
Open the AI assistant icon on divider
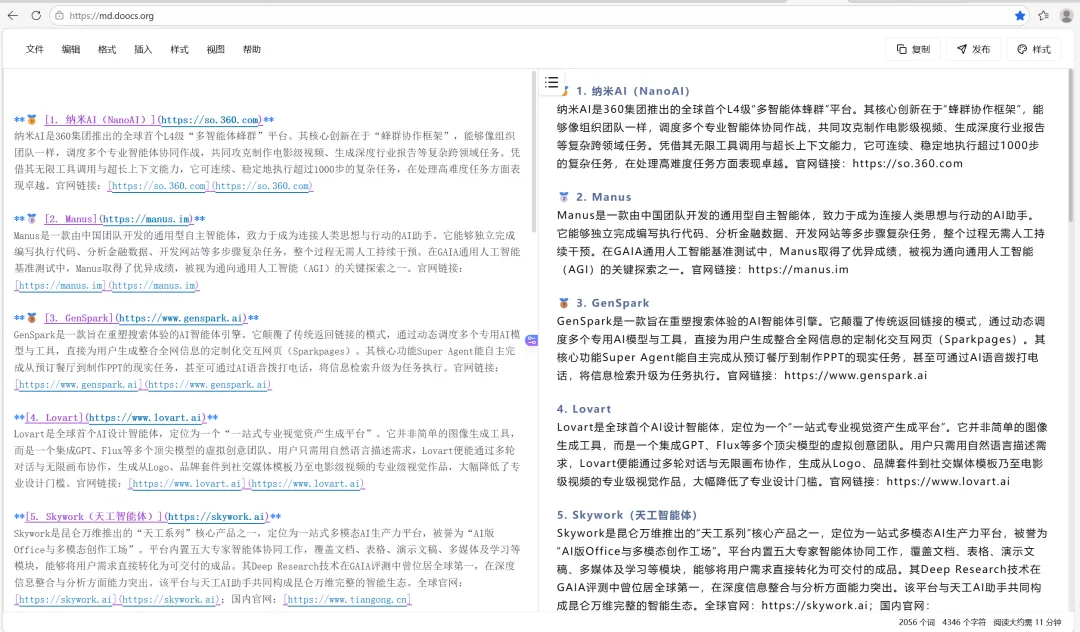click(531, 340)
